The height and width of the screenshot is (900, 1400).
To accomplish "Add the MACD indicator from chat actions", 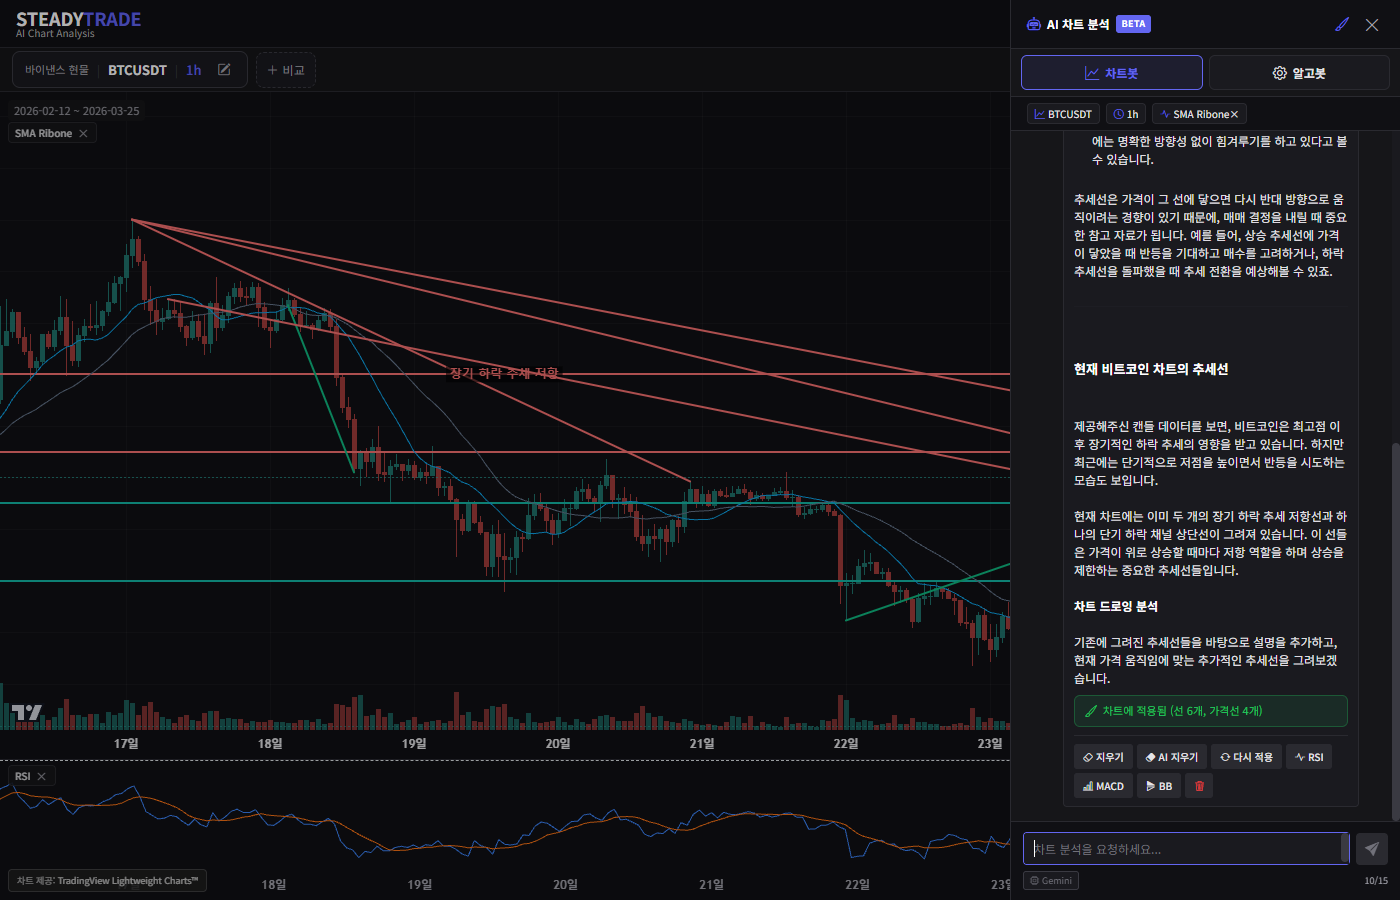I will click(x=1103, y=786).
